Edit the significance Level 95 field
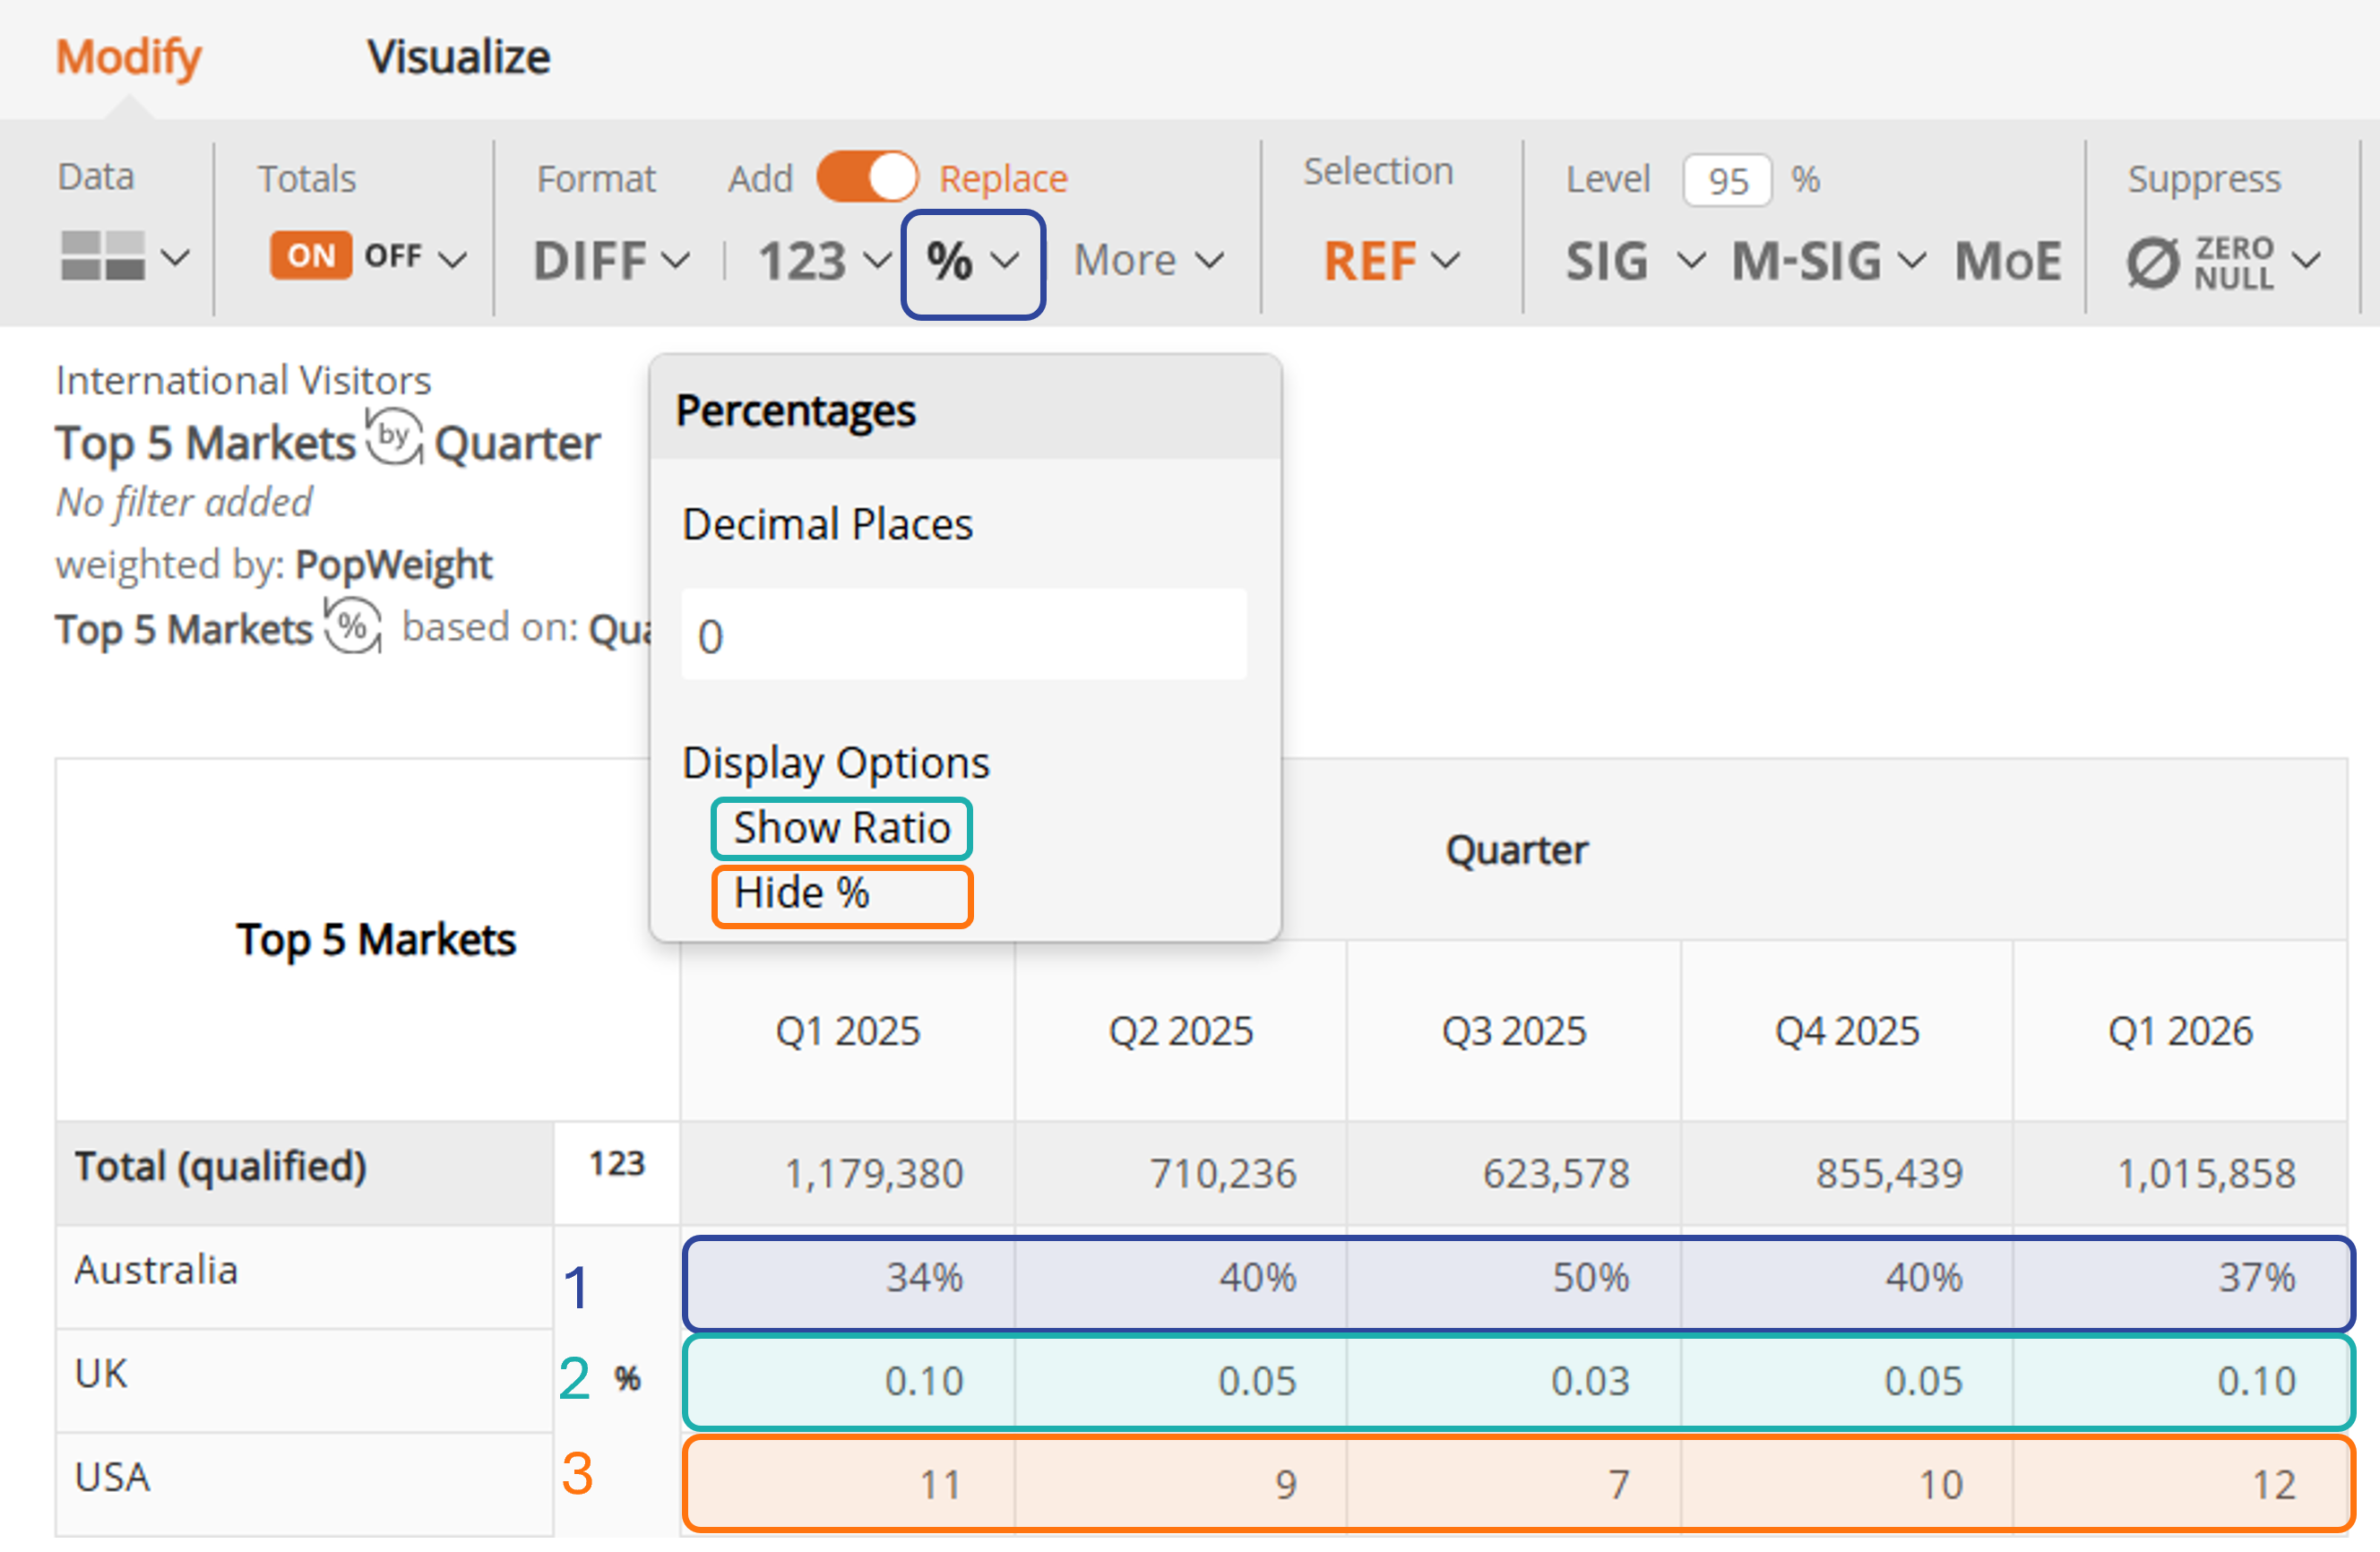2380x1552 pixels. [1727, 180]
